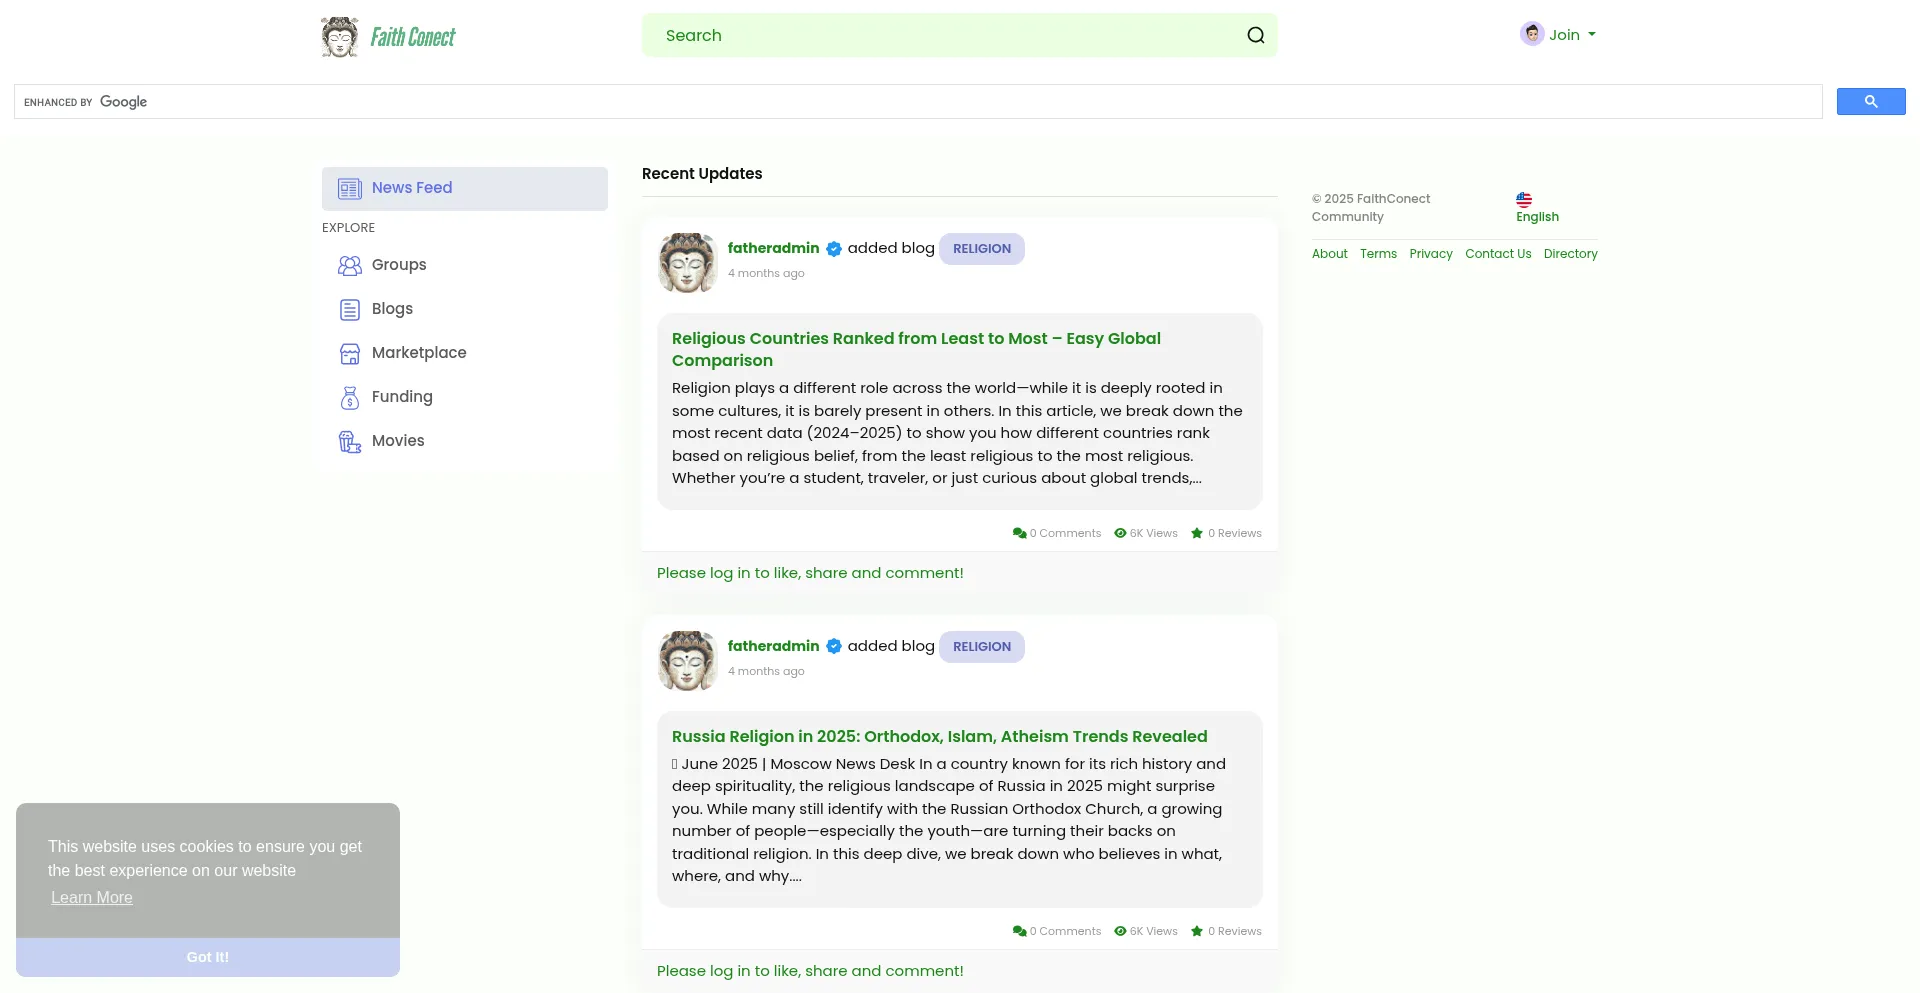Dismiss cookie notice with Got It!

tap(208, 957)
